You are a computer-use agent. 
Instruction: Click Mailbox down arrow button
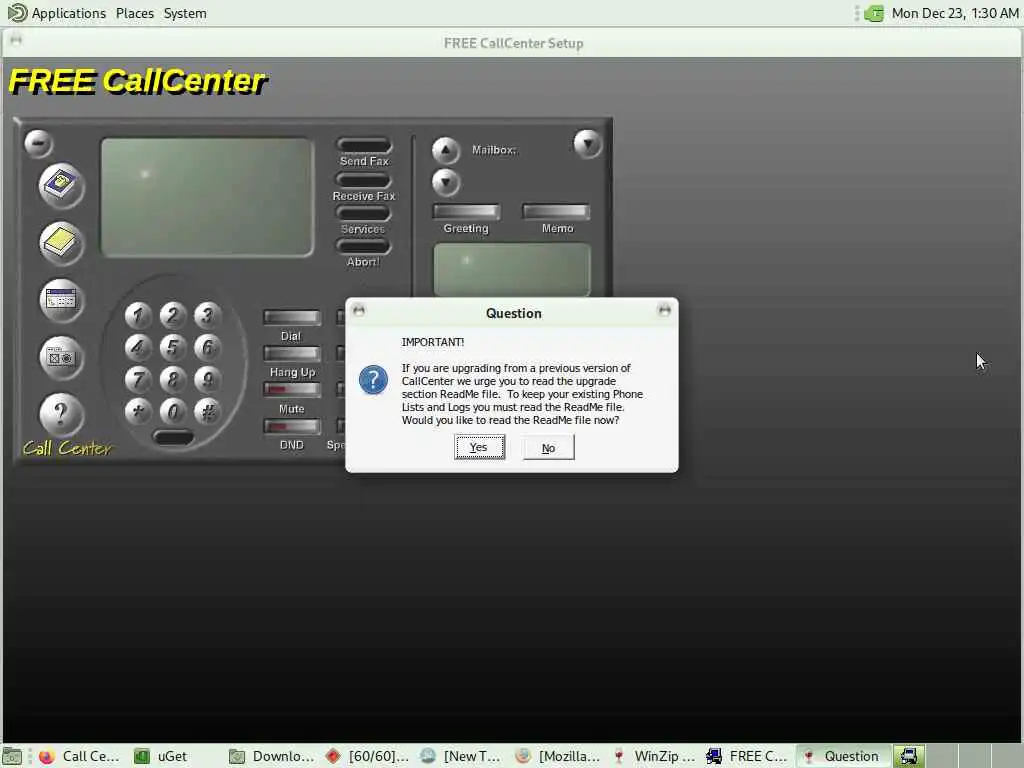[445, 182]
